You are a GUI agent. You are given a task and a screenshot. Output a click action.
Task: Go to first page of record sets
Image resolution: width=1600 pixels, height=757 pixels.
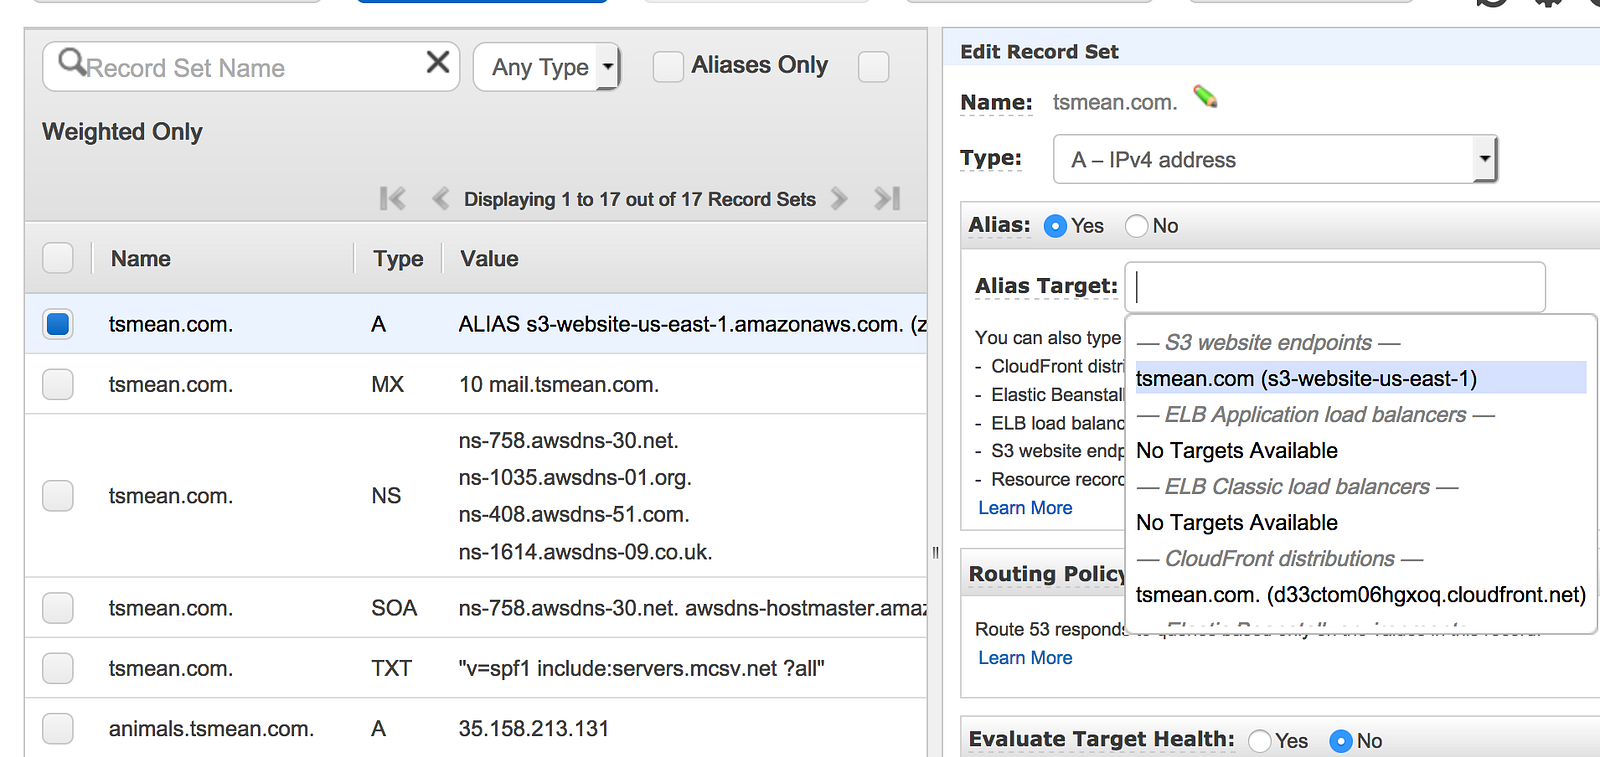pos(392,199)
